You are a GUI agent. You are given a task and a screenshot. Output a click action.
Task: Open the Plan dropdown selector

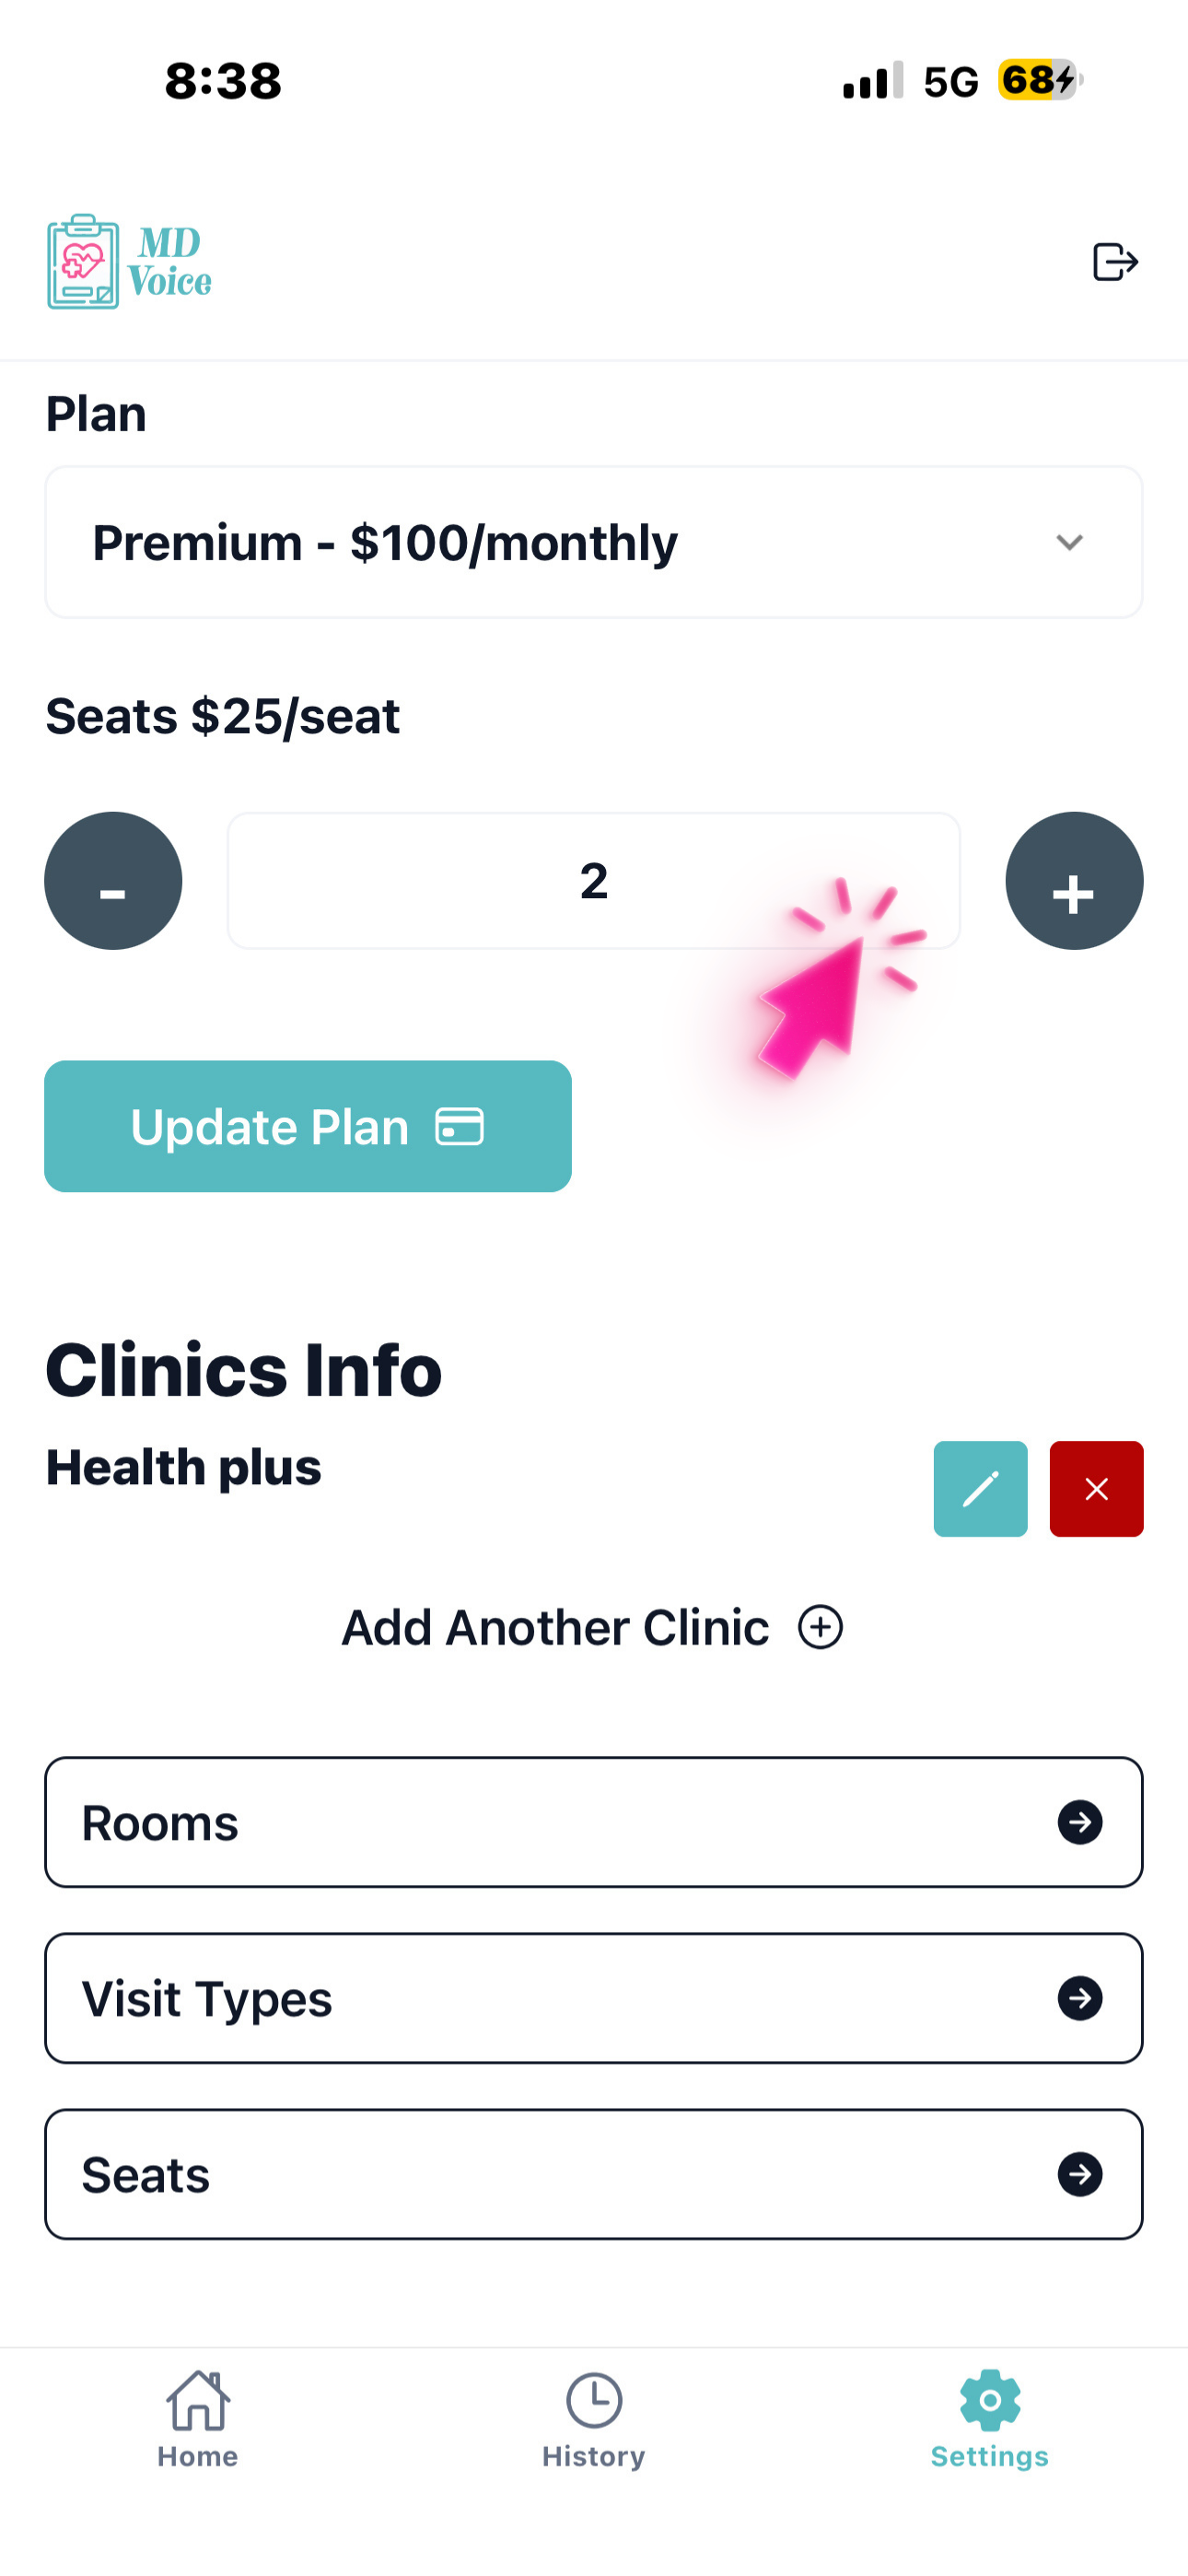tap(592, 542)
